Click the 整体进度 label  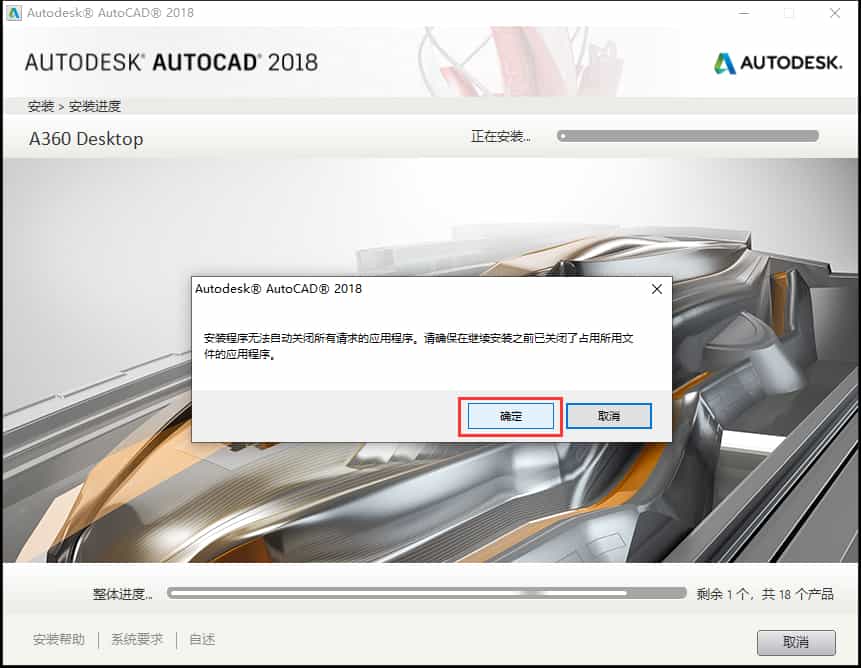pos(122,594)
